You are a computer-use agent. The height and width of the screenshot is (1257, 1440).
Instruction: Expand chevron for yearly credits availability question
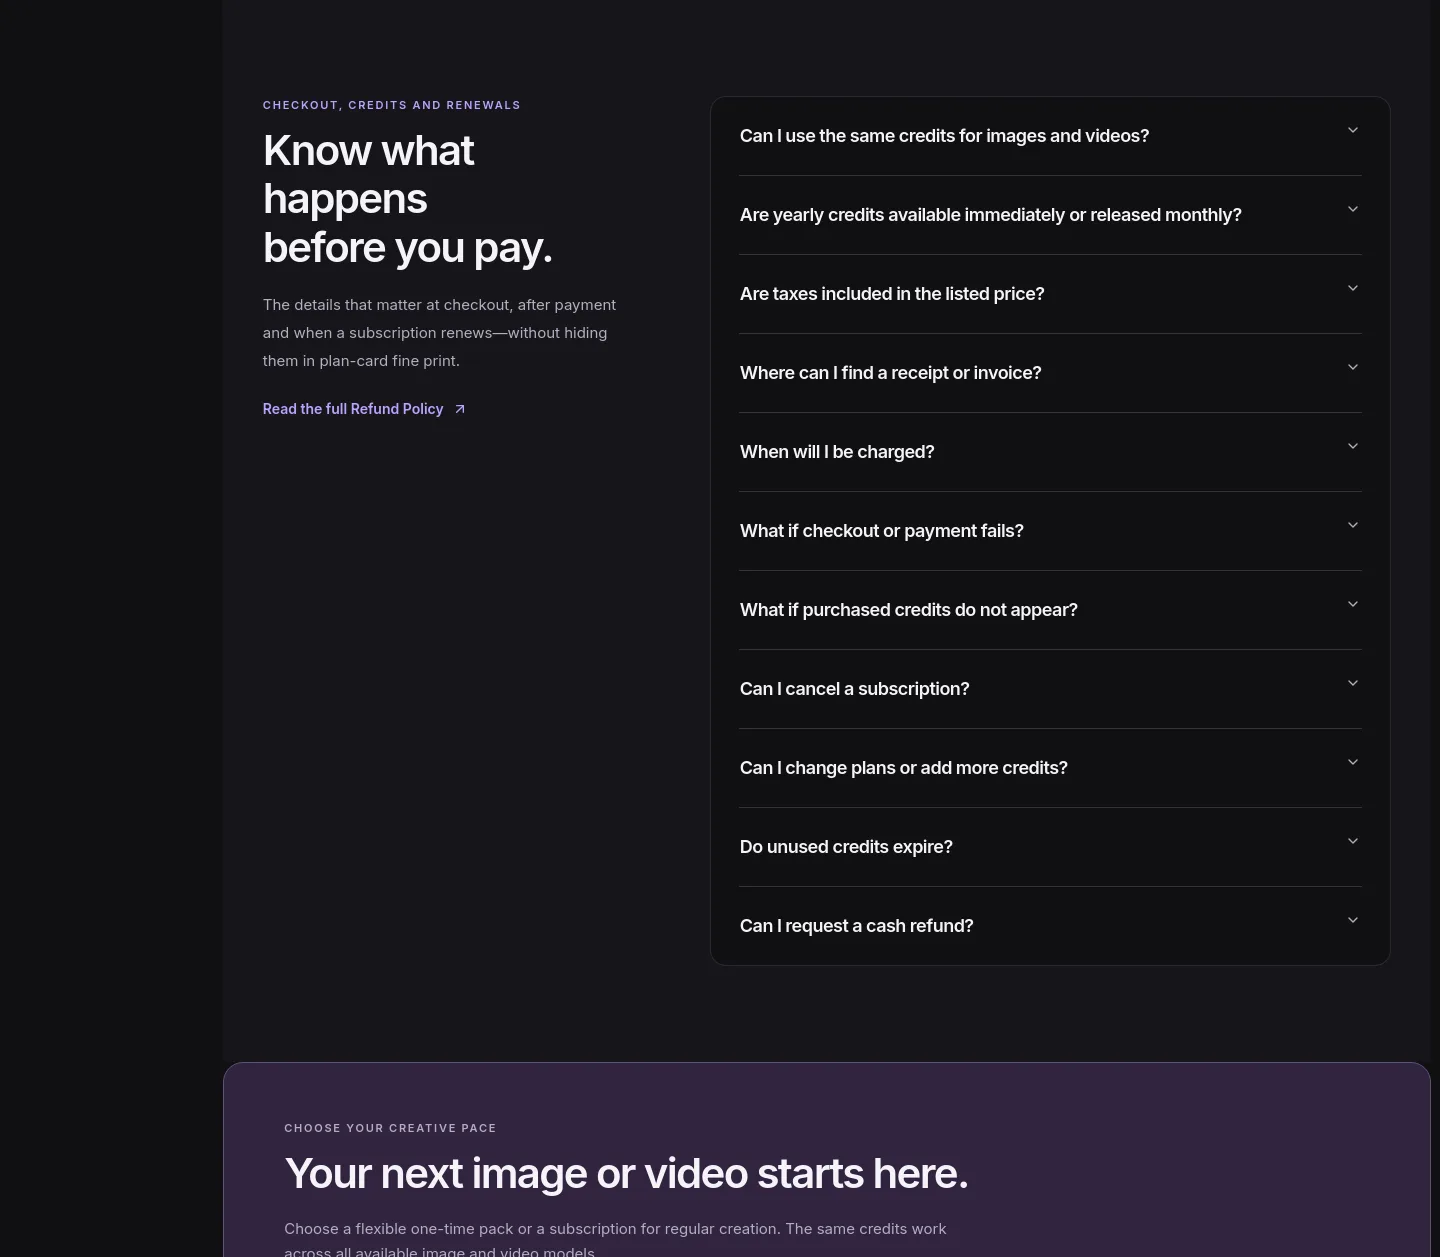tap(1352, 209)
